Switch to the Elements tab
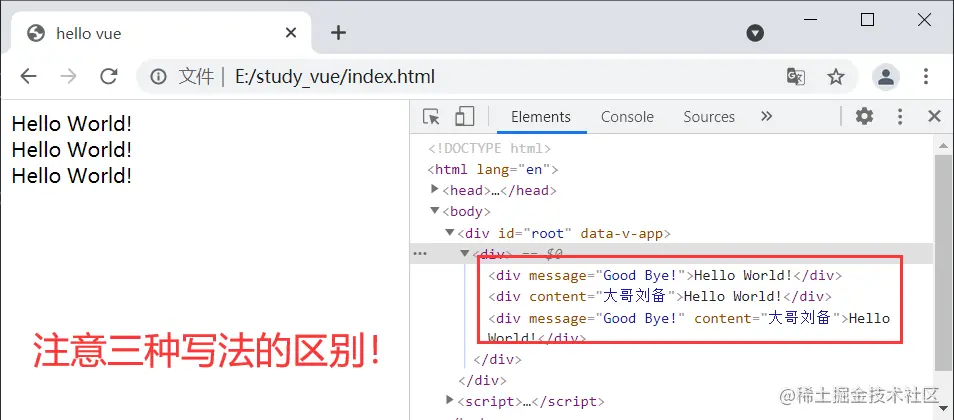954x420 pixels. pos(541,117)
